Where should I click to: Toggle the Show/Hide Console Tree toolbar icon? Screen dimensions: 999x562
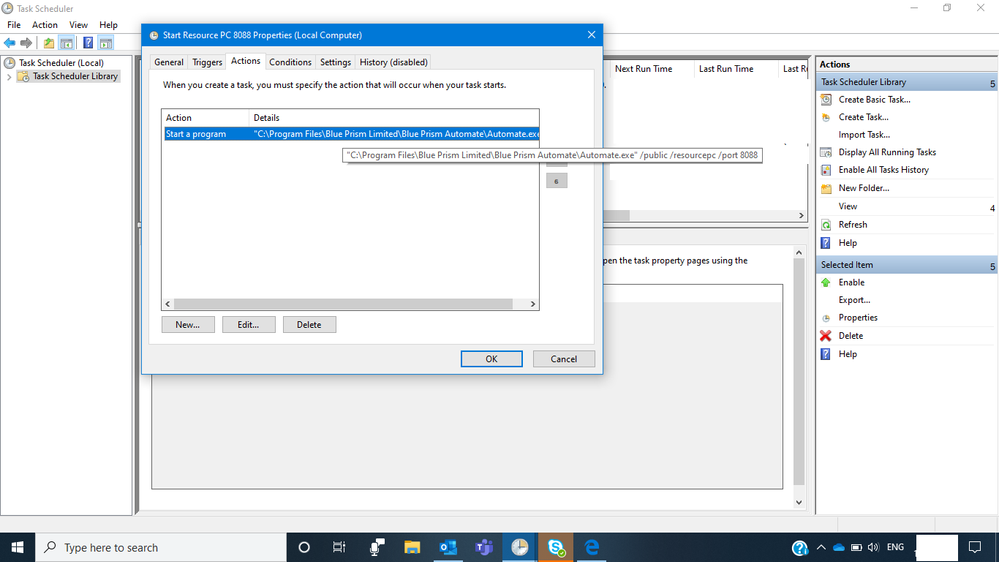coord(66,43)
